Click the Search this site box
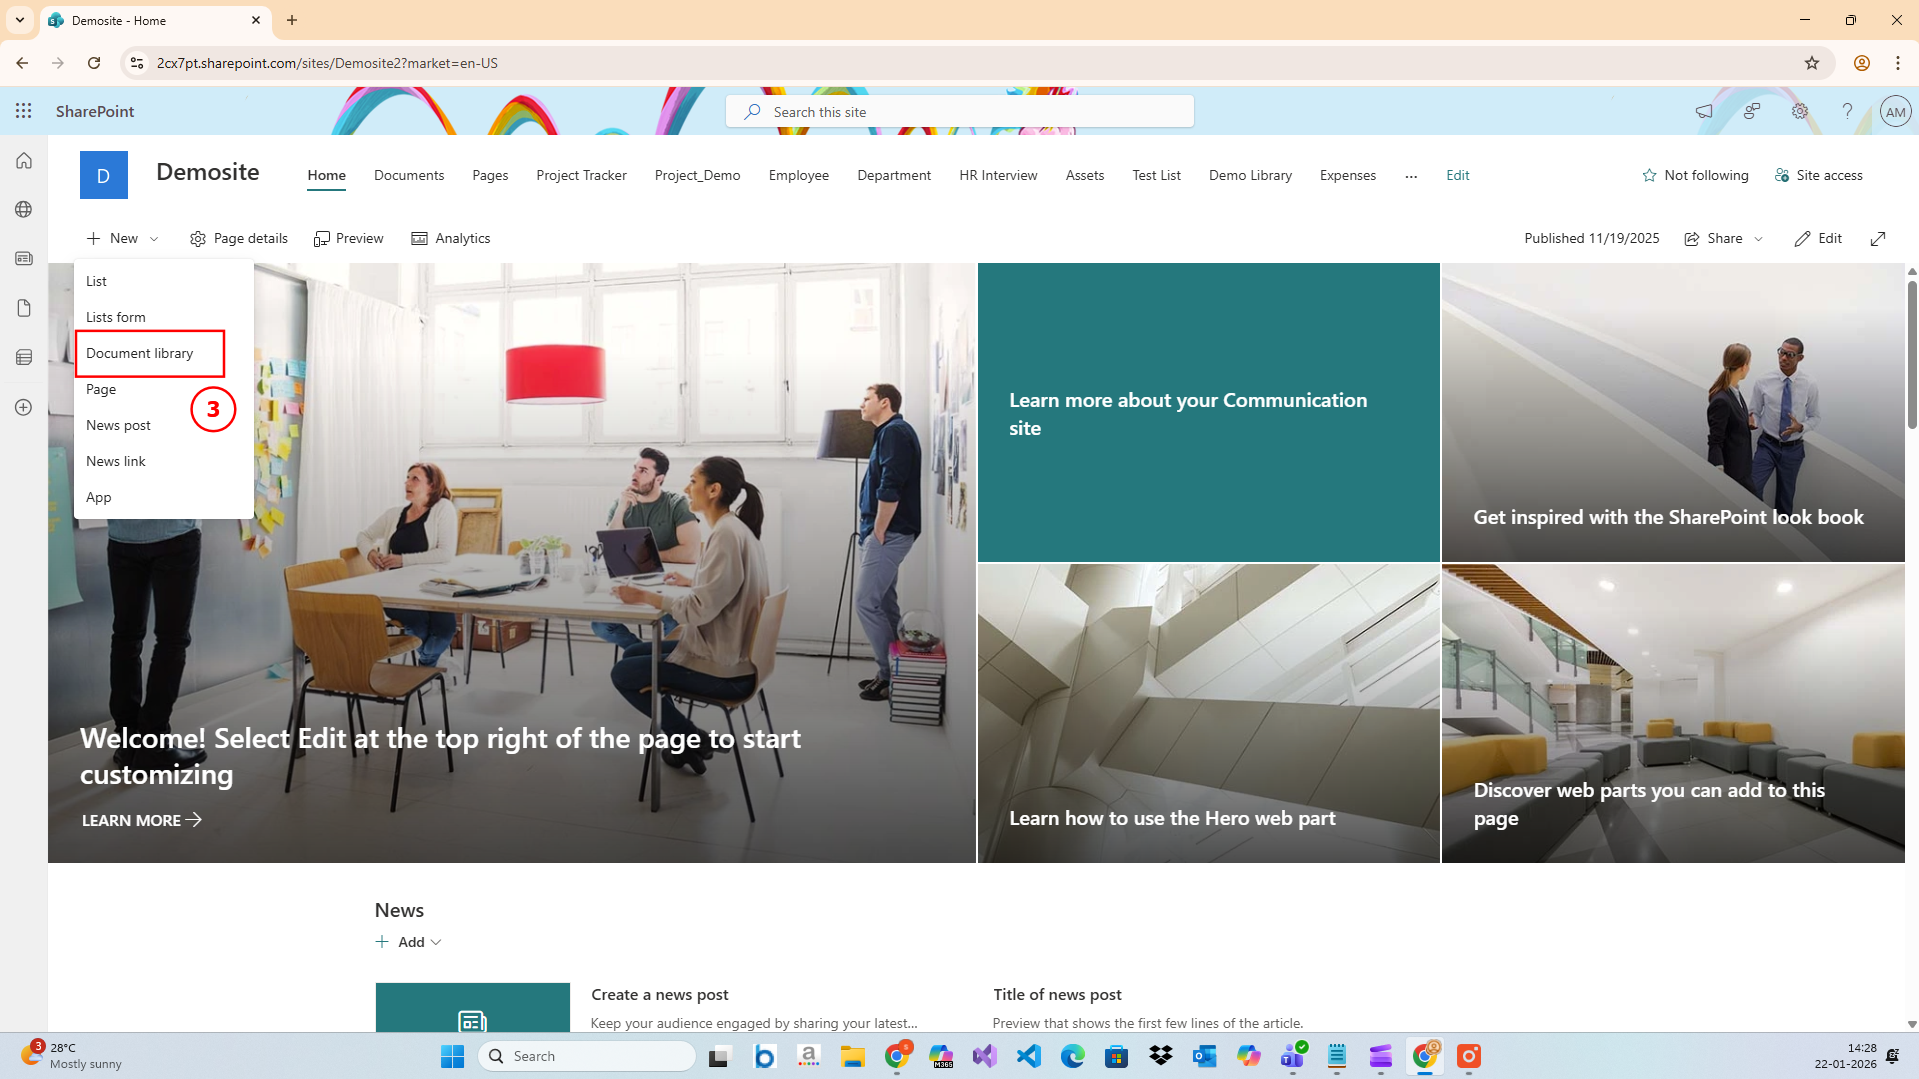 point(960,112)
